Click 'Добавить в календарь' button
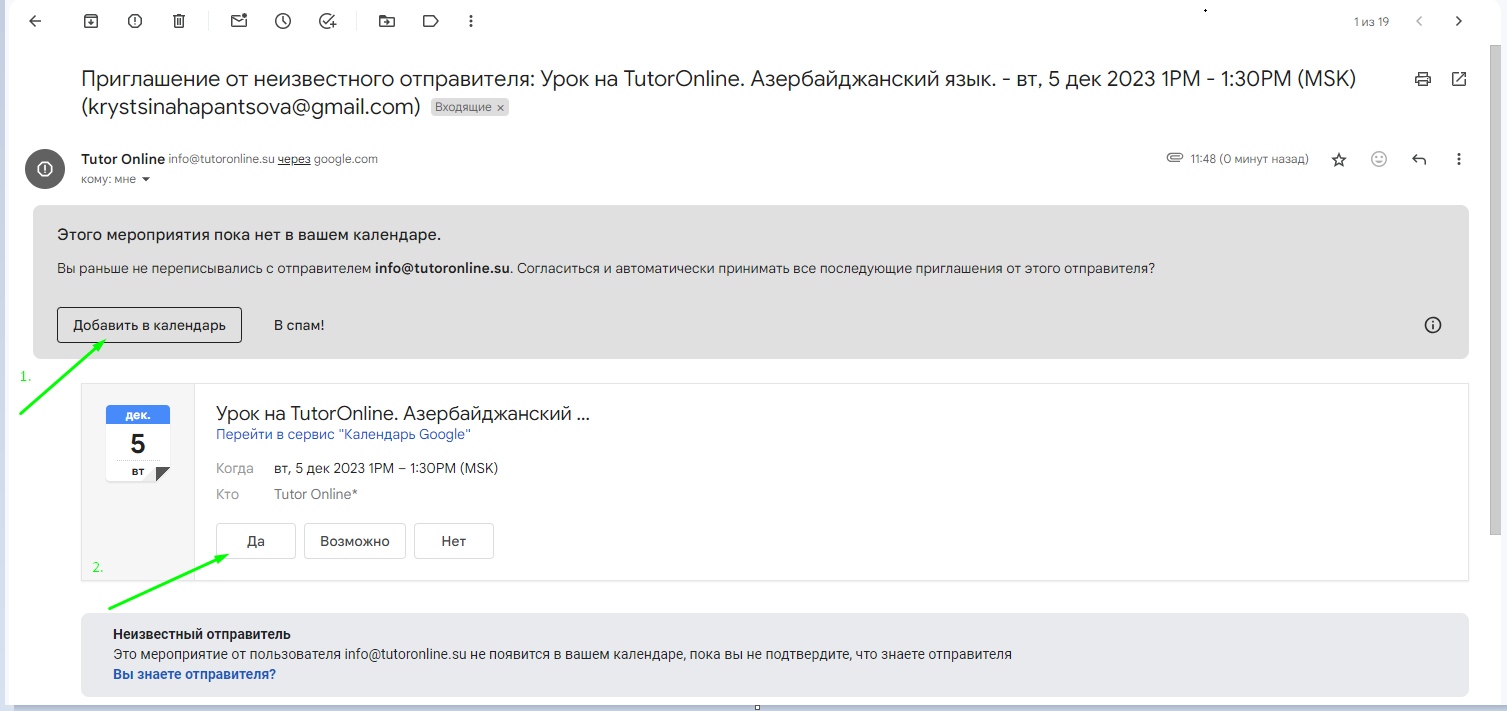The width and height of the screenshot is (1507, 711). (x=149, y=325)
